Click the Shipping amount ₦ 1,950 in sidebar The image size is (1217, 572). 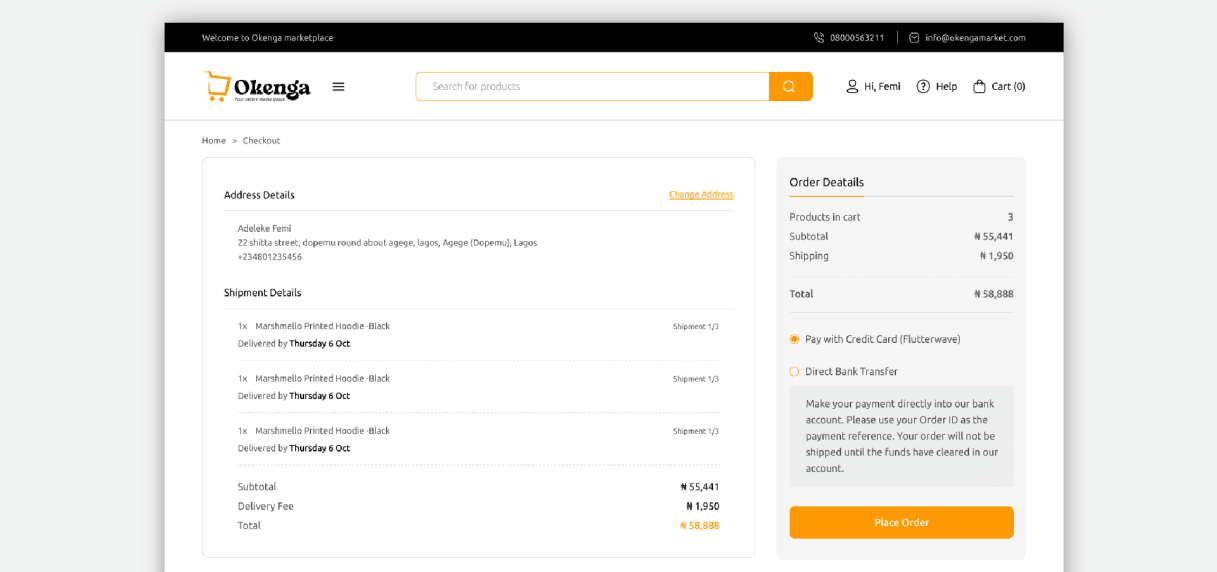coord(996,256)
